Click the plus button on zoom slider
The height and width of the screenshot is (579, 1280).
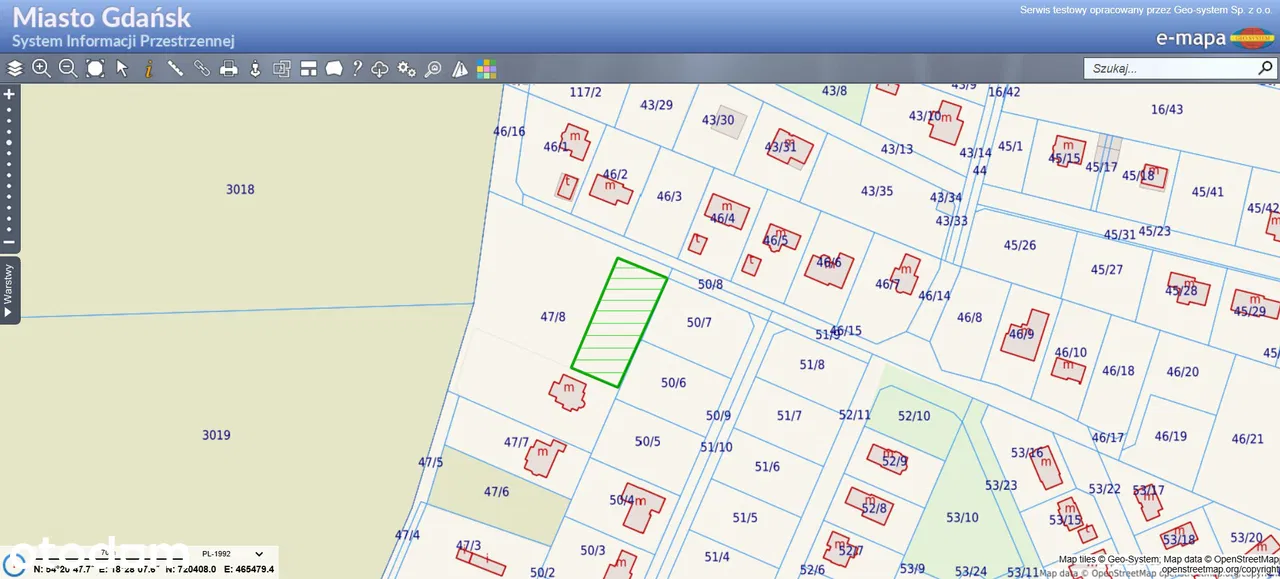(x=9, y=94)
